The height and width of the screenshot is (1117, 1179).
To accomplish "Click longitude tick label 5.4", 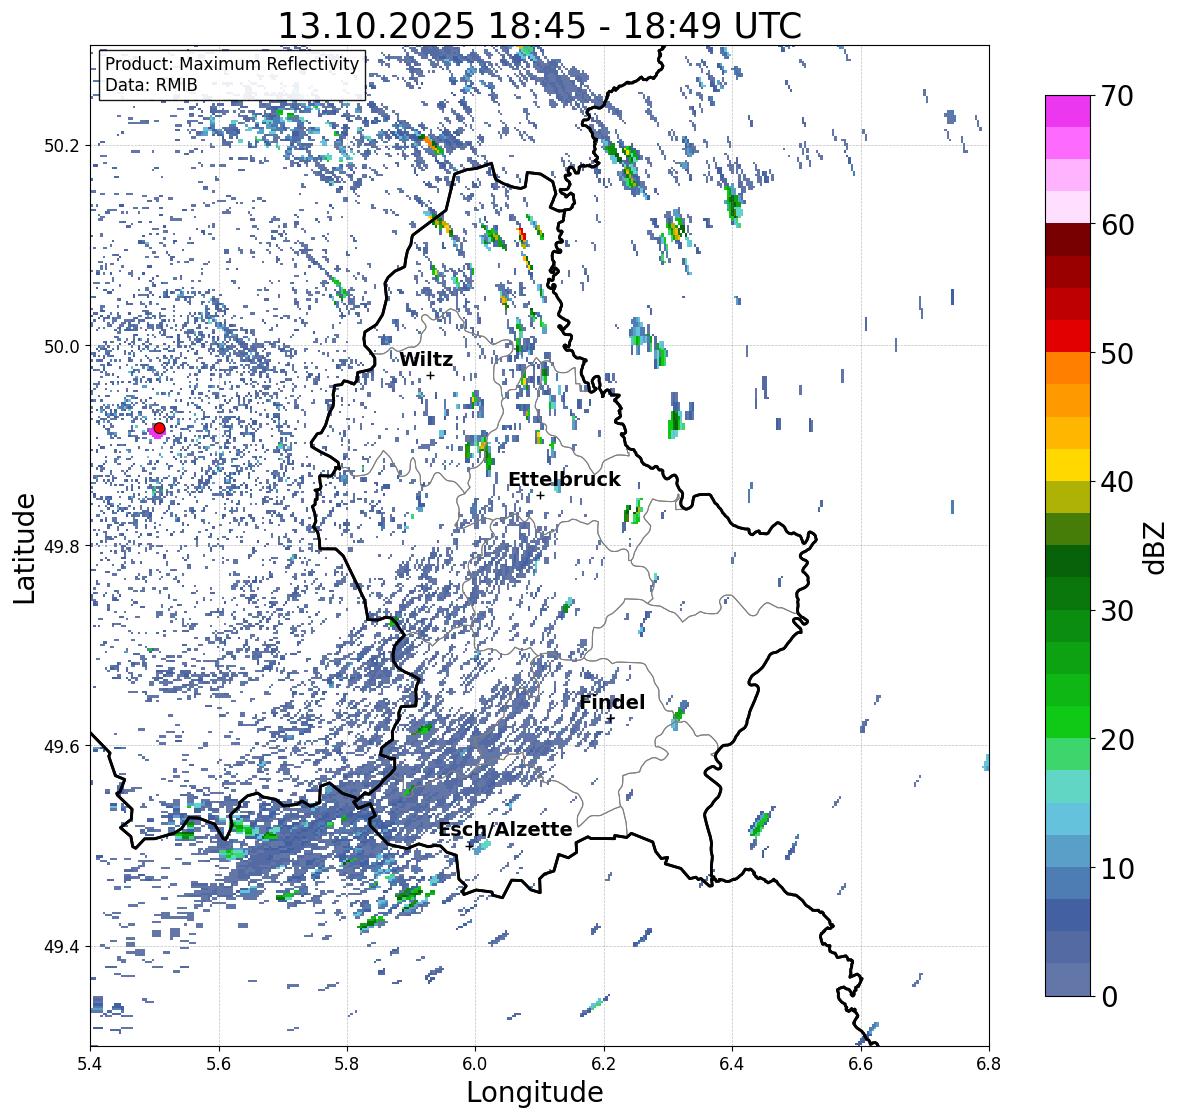I will tap(90, 1064).
